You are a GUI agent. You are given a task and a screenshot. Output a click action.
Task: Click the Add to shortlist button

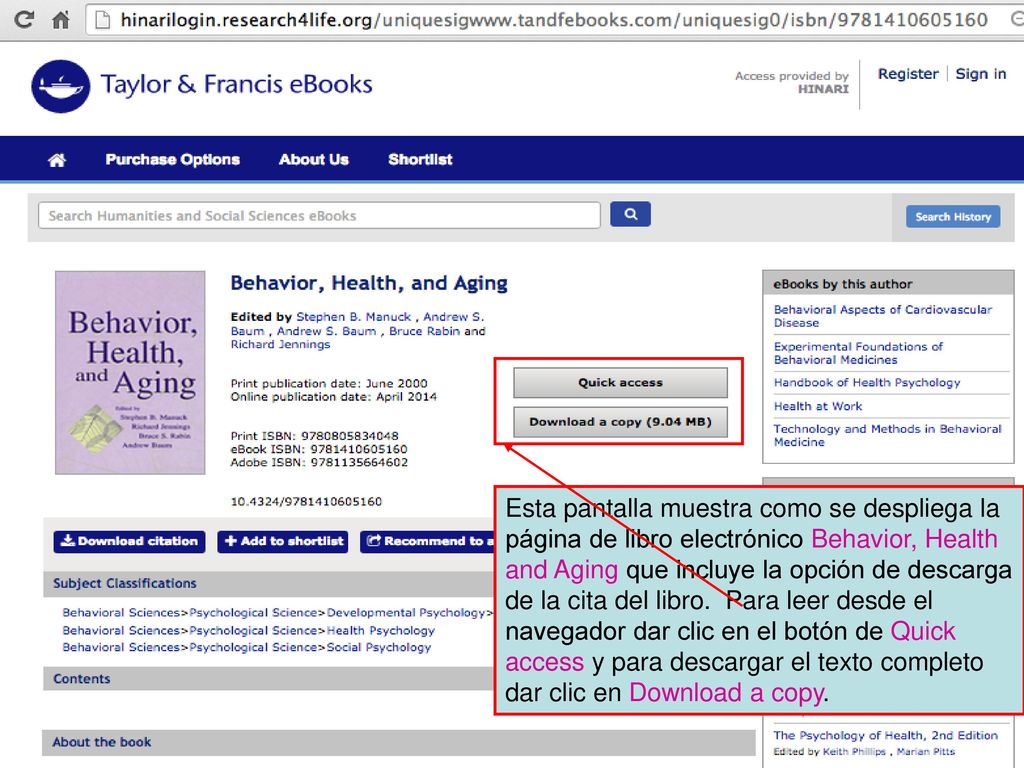coord(283,541)
